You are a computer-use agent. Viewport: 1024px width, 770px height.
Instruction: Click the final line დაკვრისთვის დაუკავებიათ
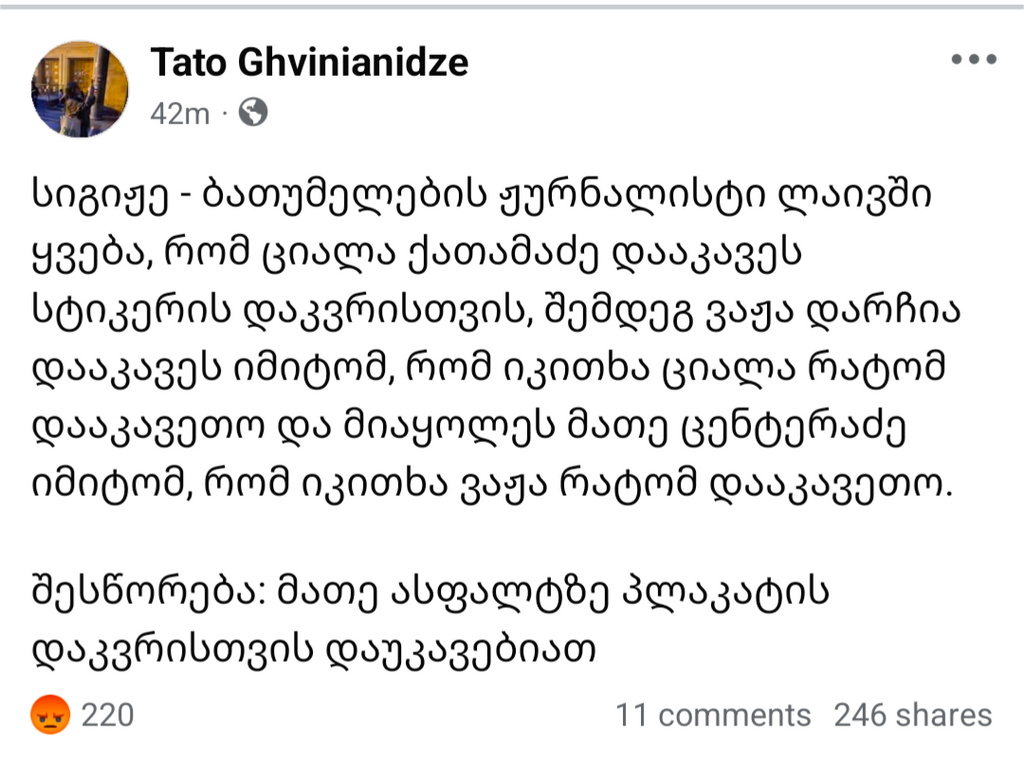(x=314, y=650)
